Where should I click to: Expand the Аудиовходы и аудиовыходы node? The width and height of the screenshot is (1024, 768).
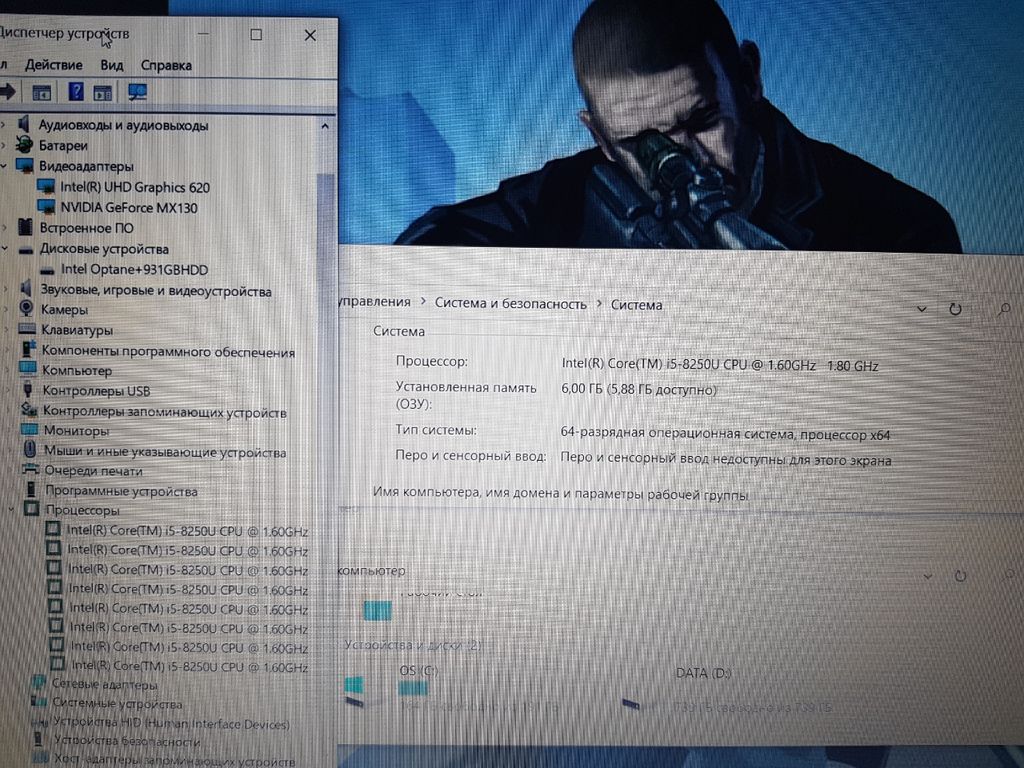point(4,124)
